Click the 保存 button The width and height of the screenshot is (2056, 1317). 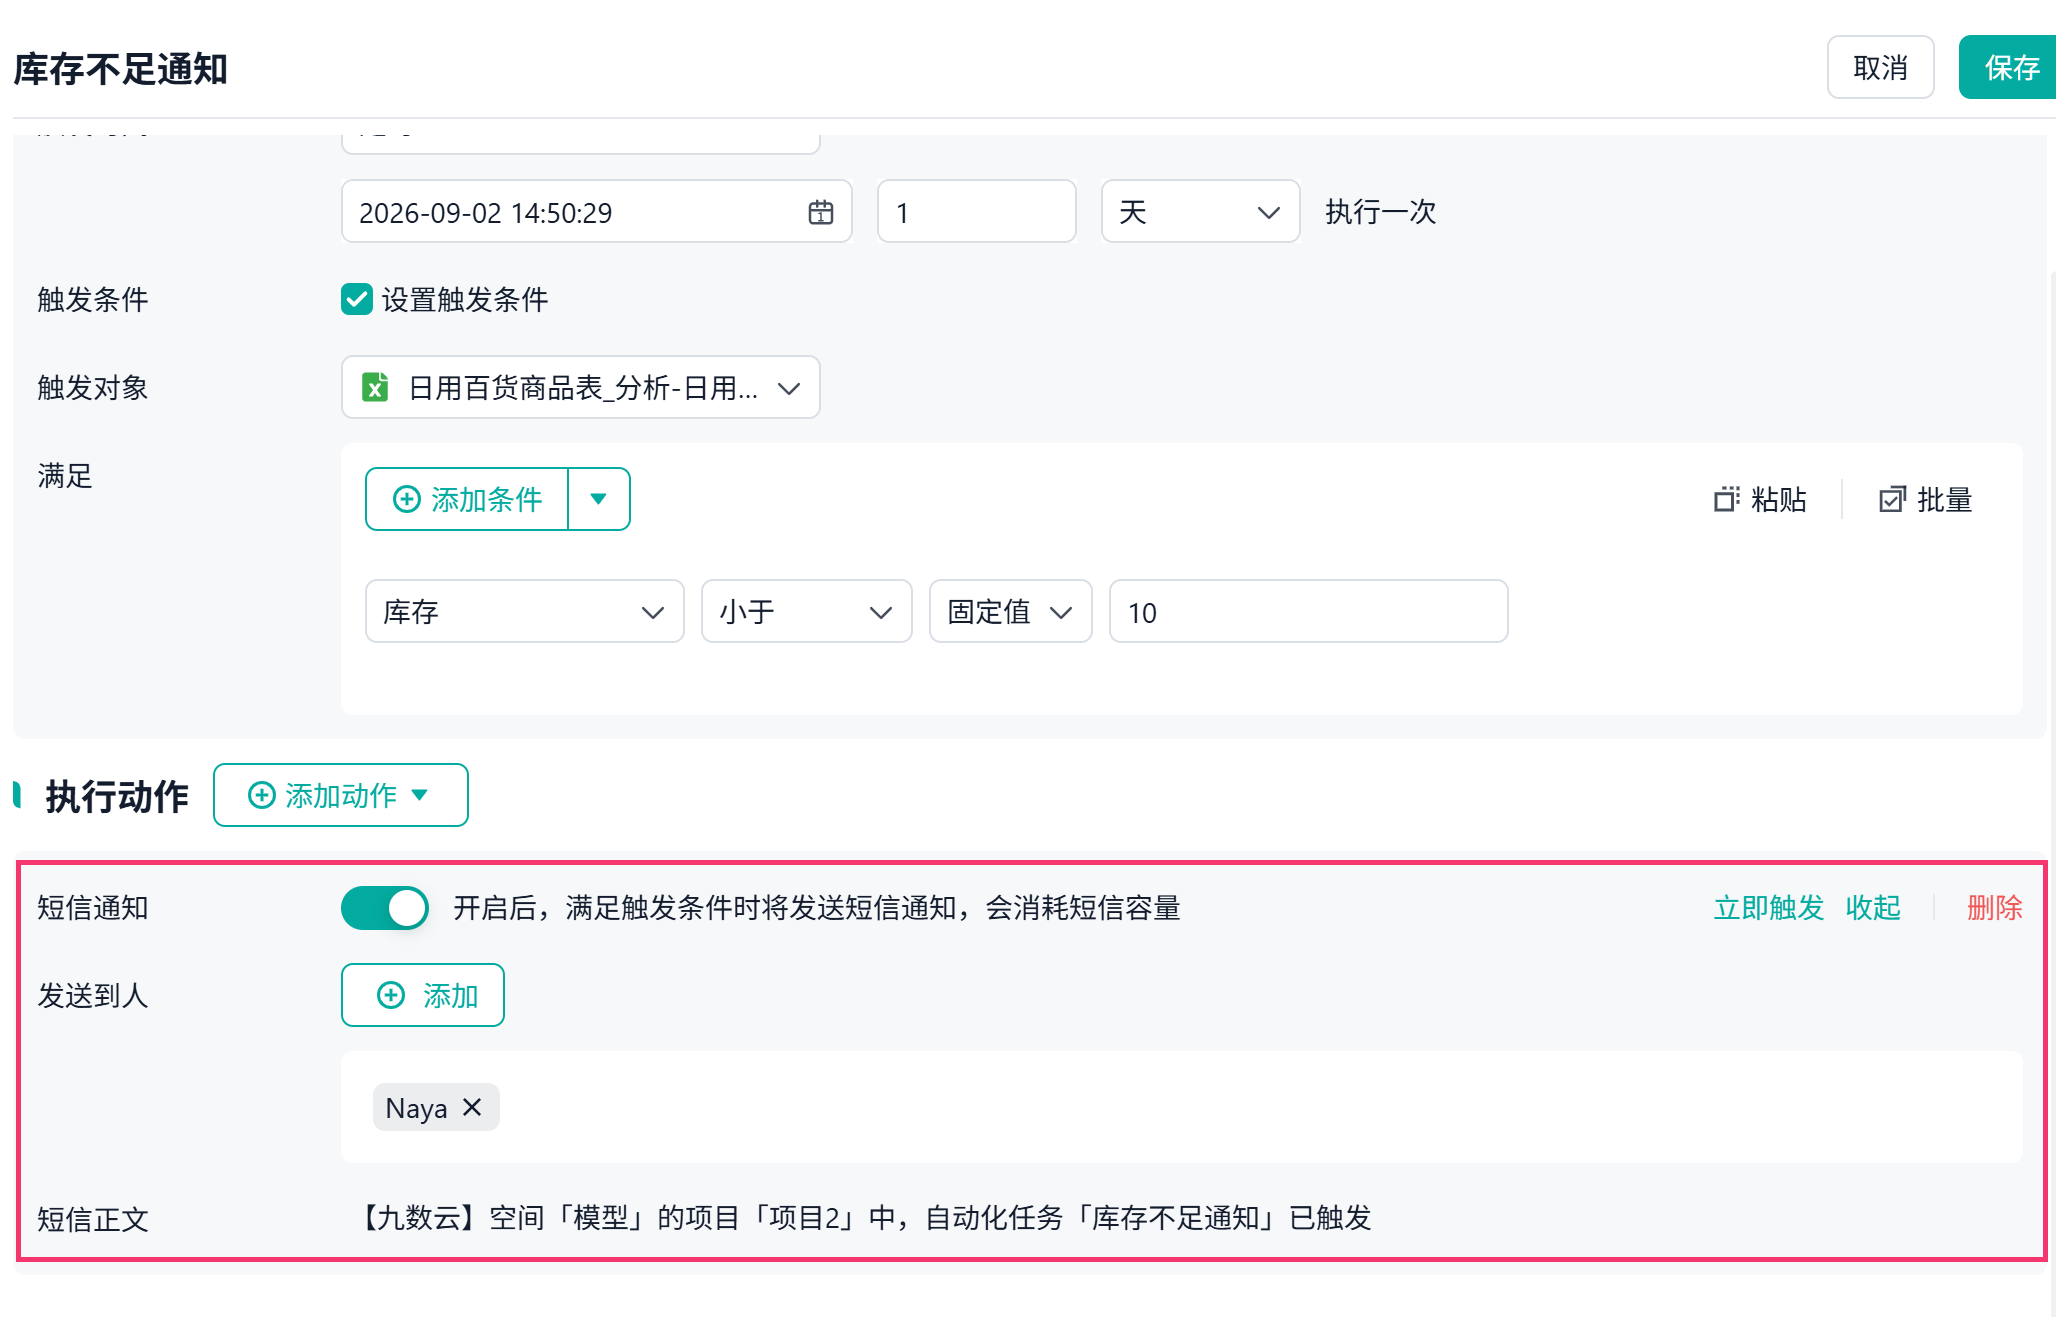2010,67
